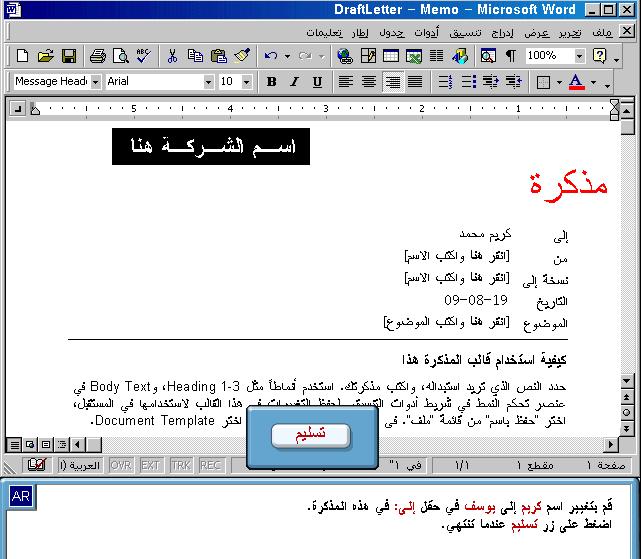Toggle Show/Hide paragraph marks
Viewport: 641px width, 559px height.
coord(511,56)
